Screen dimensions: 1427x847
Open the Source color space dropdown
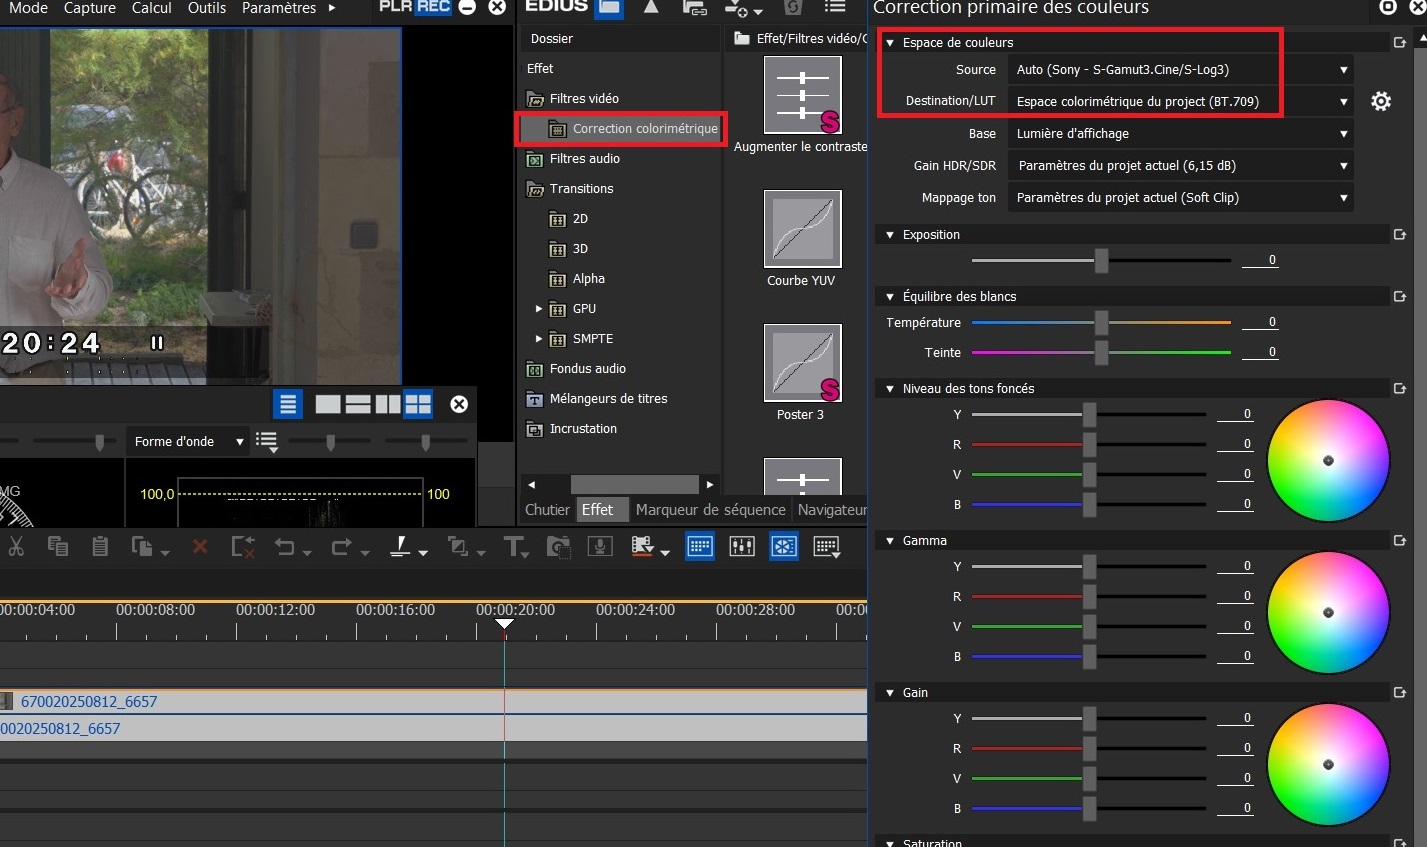1182,70
